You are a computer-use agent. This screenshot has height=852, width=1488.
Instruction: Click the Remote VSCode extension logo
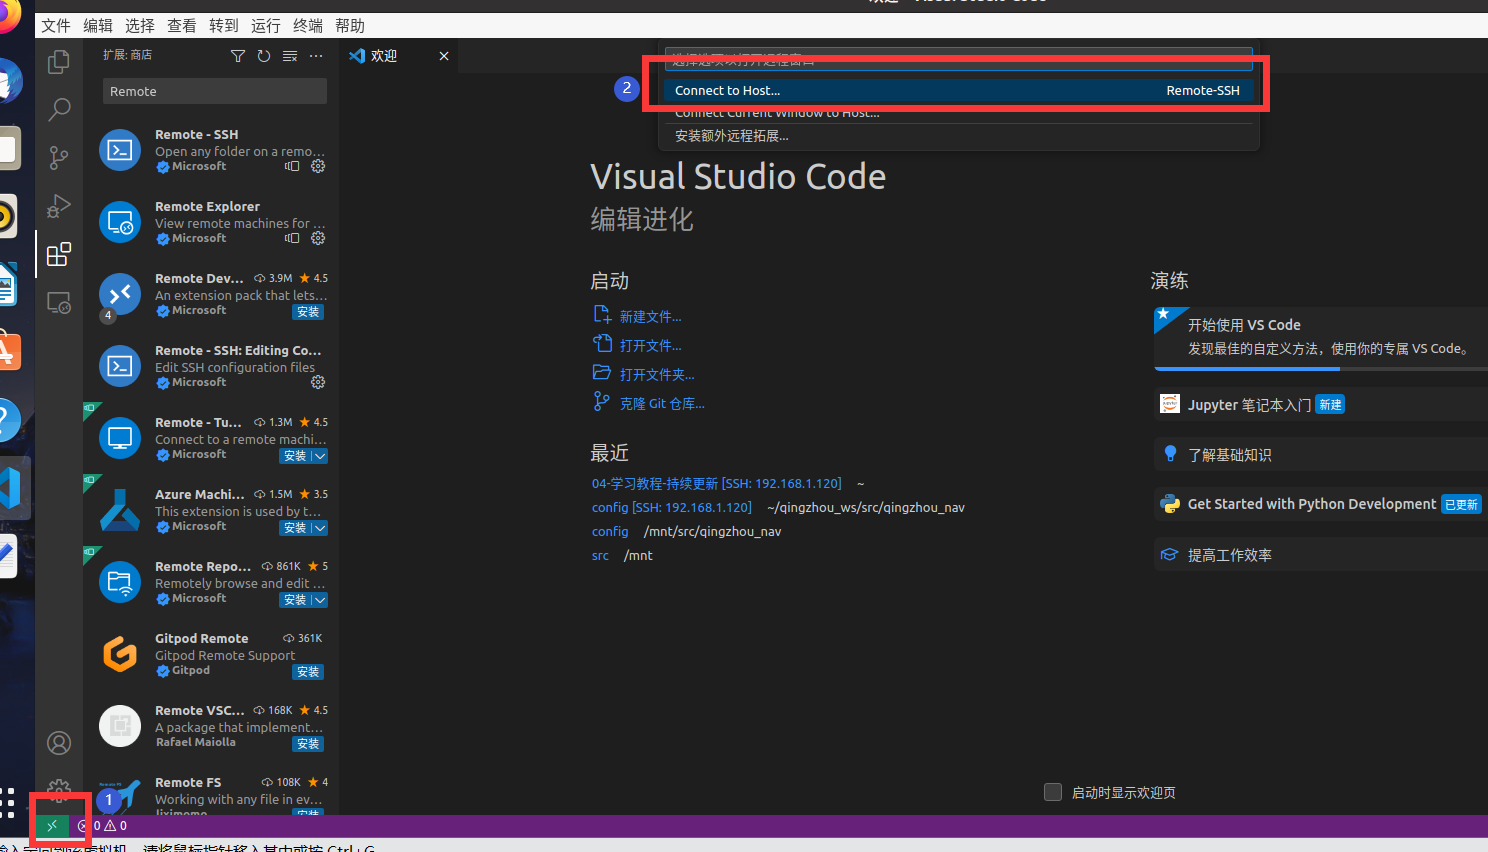(x=120, y=726)
